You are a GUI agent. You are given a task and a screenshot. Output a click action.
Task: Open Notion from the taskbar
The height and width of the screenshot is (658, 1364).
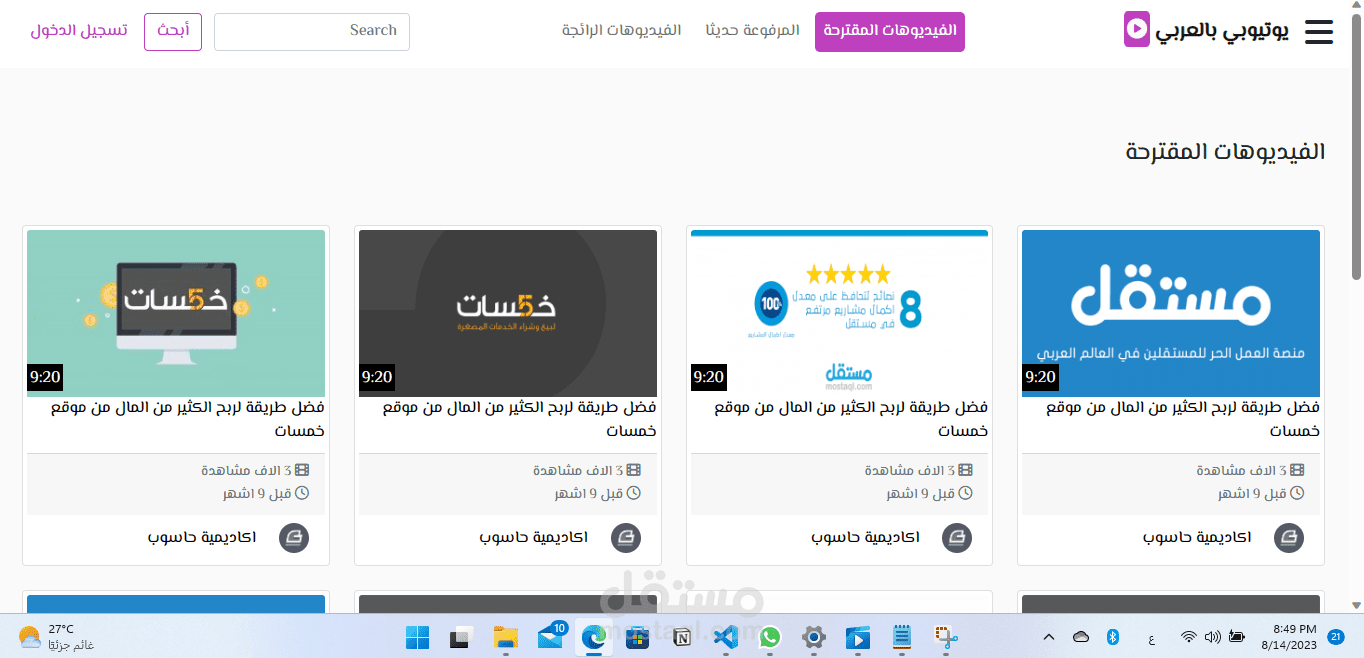(x=682, y=637)
